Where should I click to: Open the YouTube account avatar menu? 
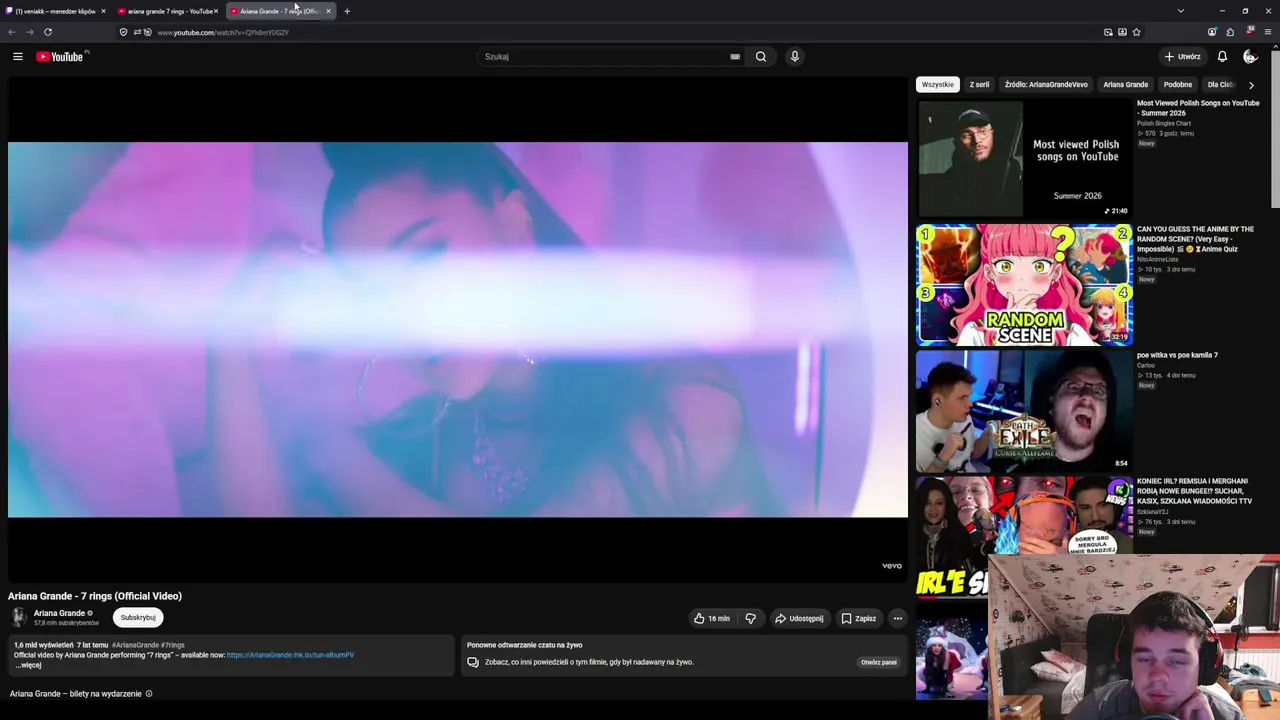click(x=1250, y=57)
